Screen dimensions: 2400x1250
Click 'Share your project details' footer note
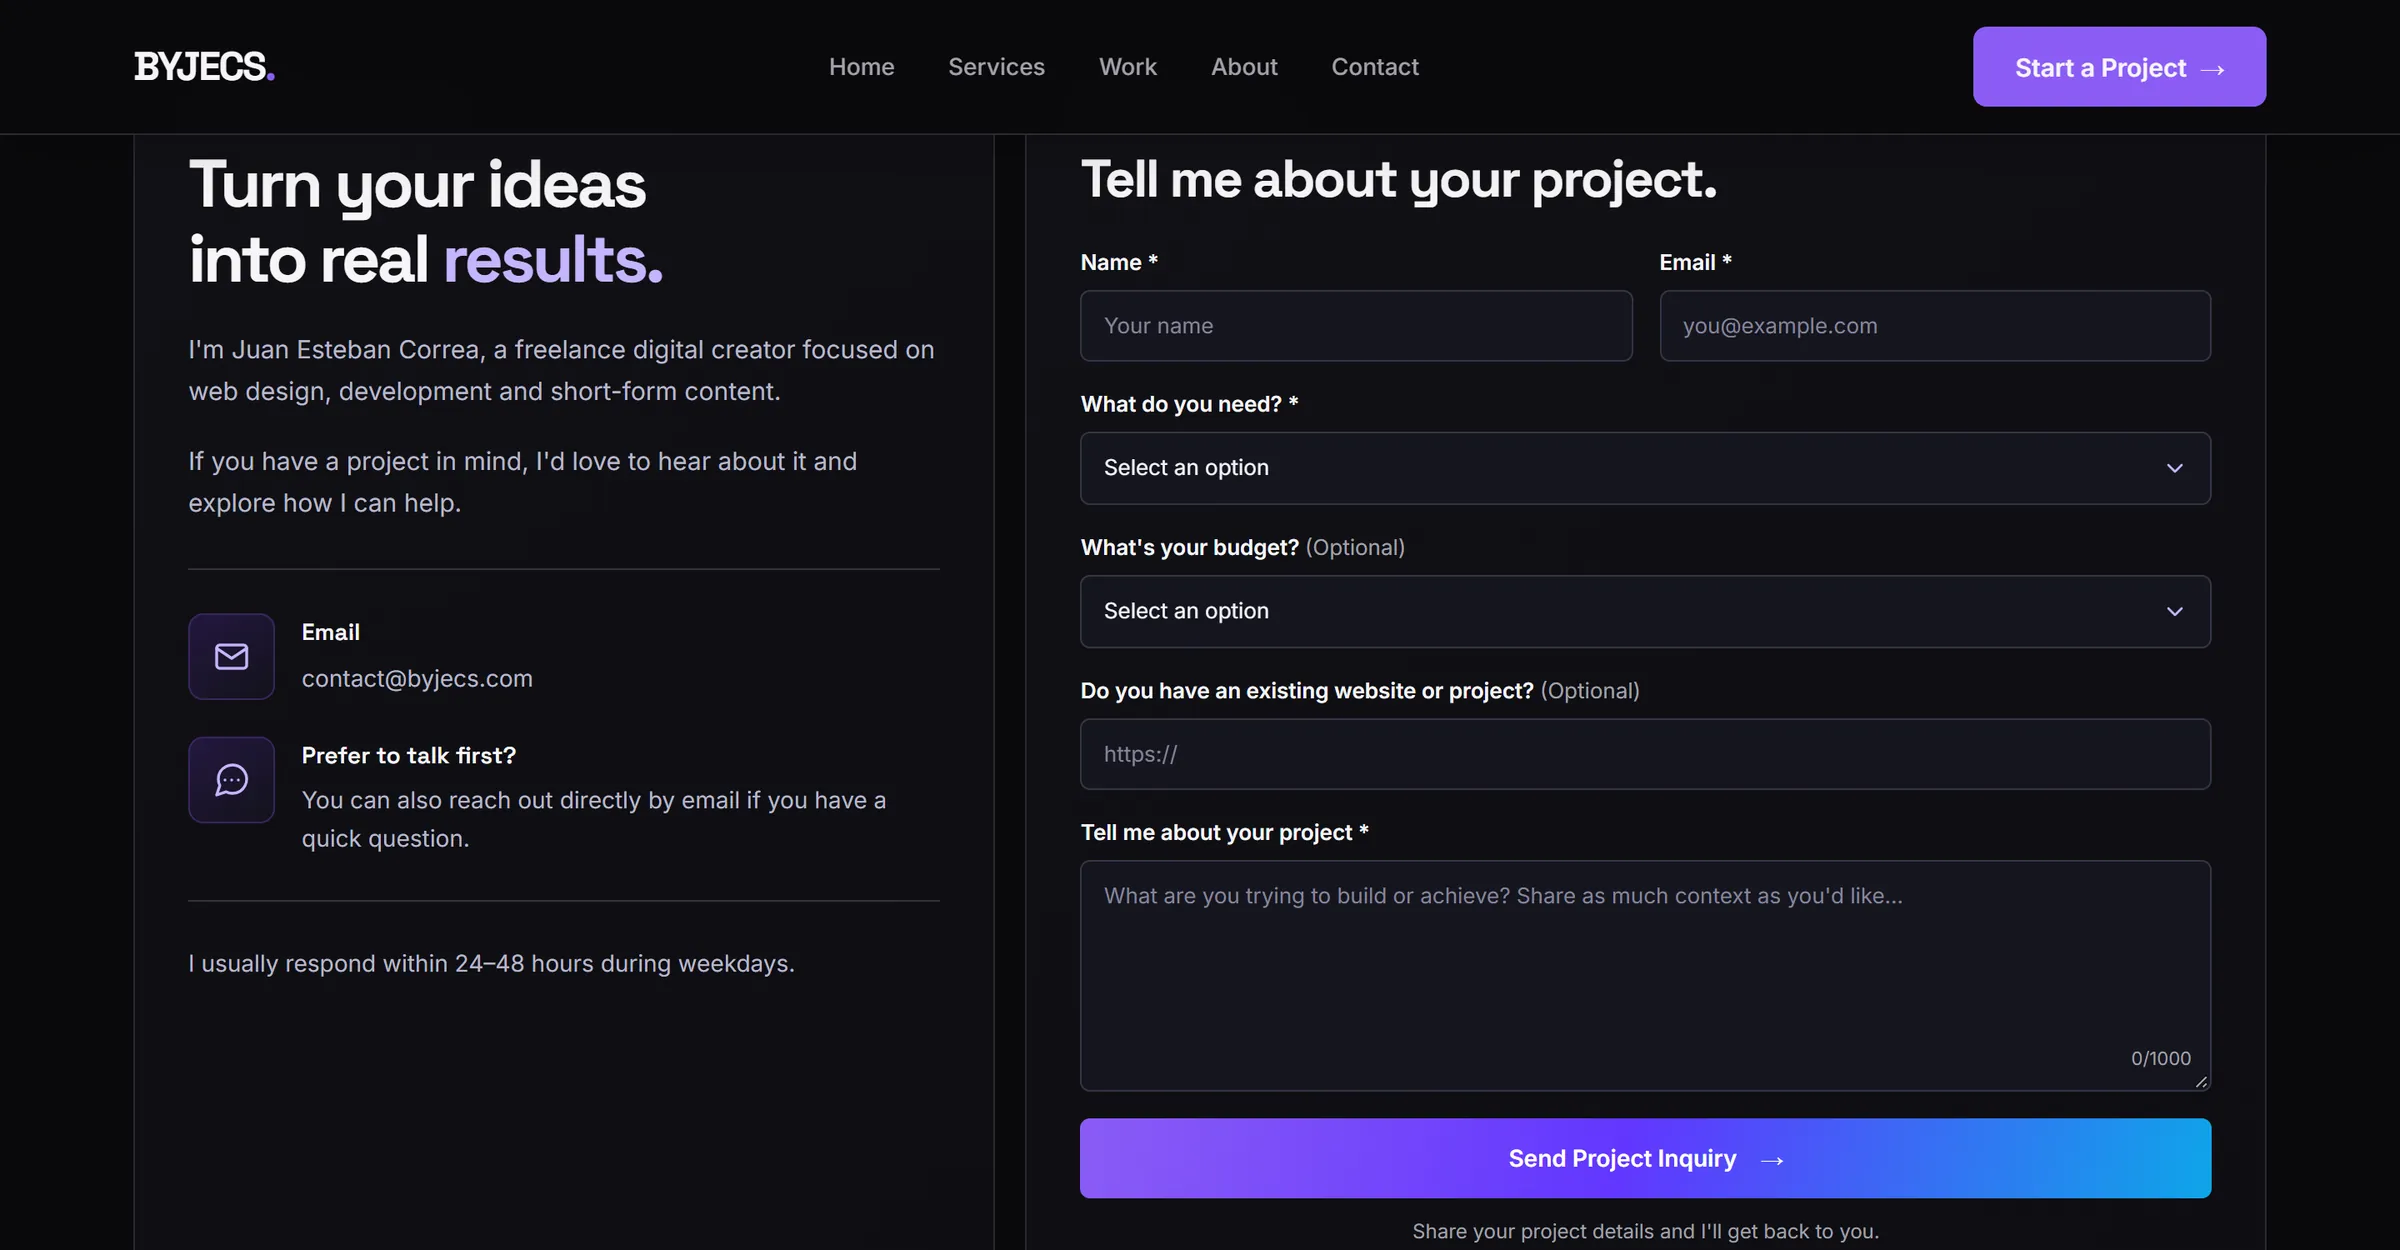[x=1645, y=1231]
